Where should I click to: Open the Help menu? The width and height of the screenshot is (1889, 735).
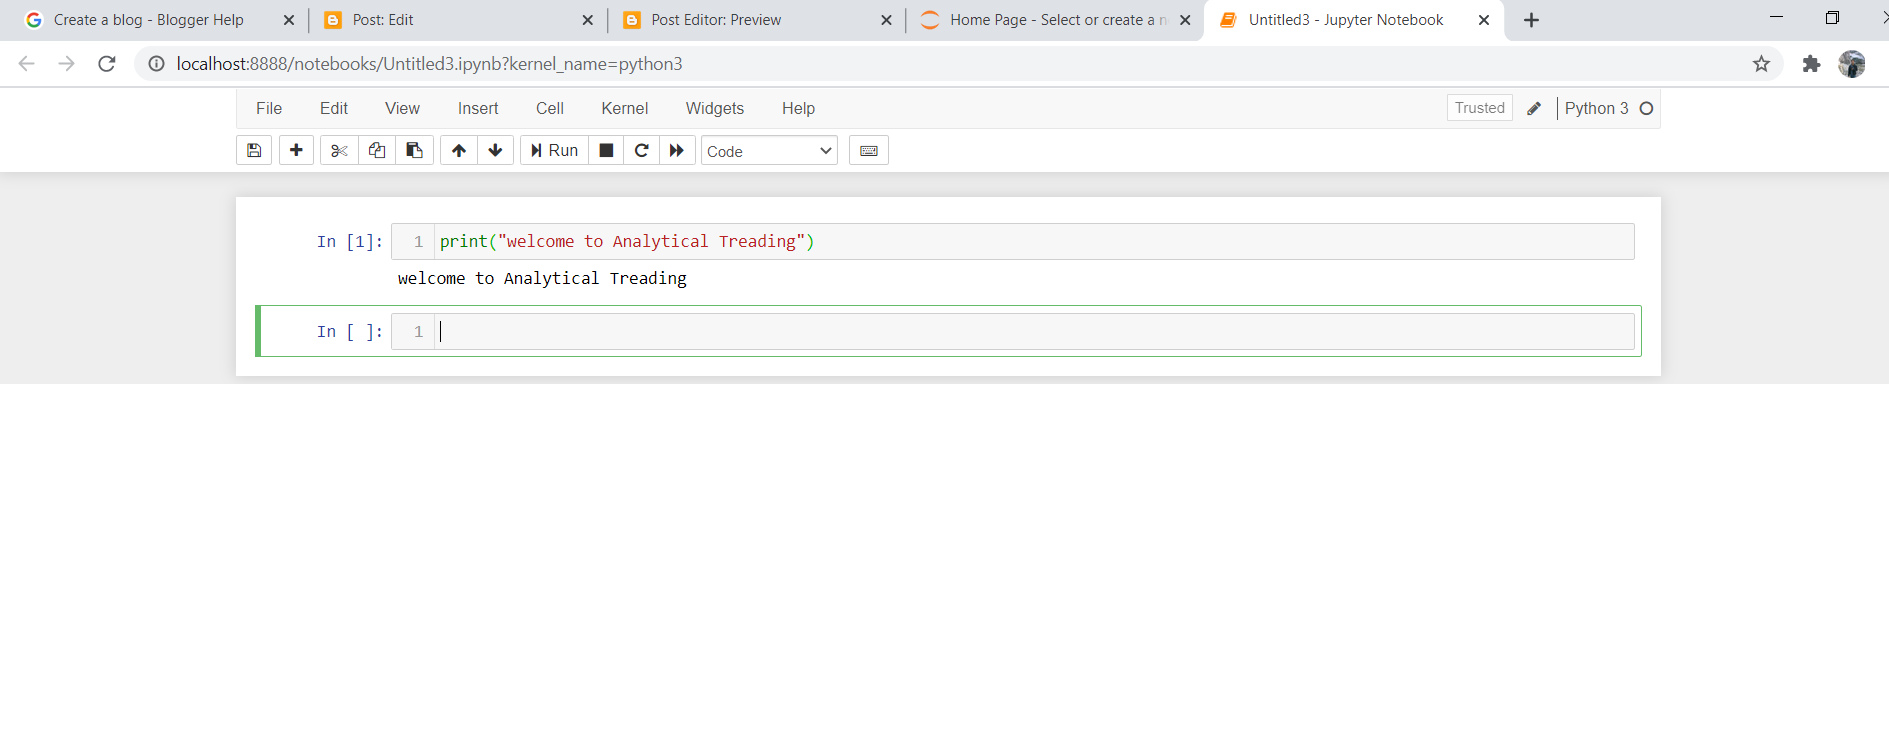[798, 108]
